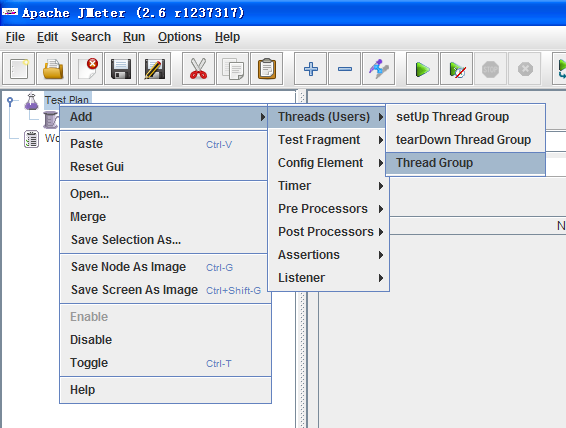The width and height of the screenshot is (566, 428).
Task: Open the Help menu in menu bar
Action: [227, 37]
